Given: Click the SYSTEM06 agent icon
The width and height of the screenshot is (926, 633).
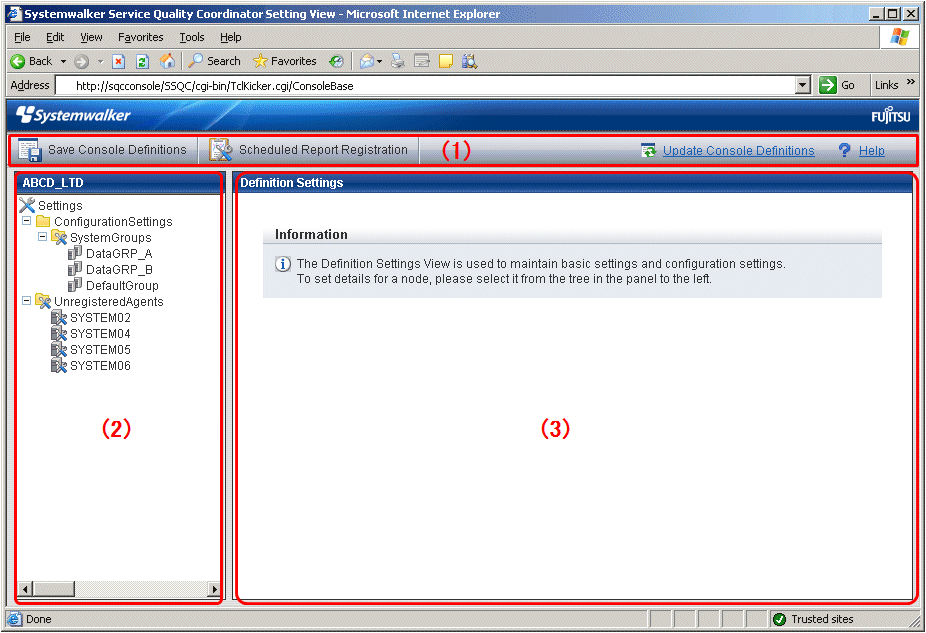Looking at the screenshot, I should pyautogui.click(x=58, y=366).
